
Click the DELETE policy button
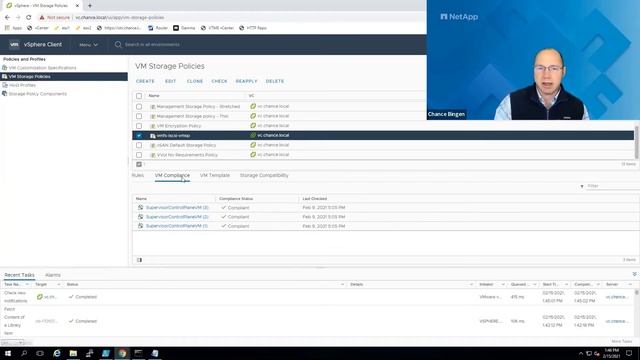click(x=275, y=81)
